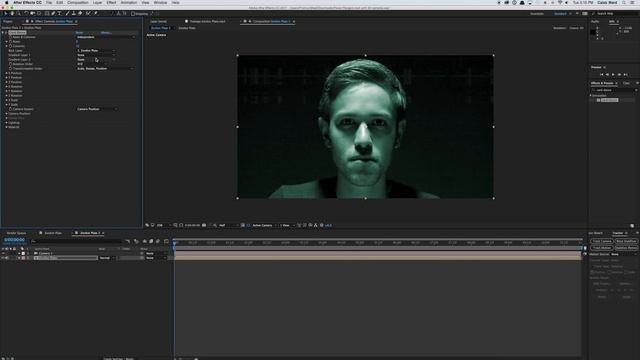Screen dimensions: 640x360
Task: Step to the previous frame in Preview panel
Action: click(x=607, y=75)
